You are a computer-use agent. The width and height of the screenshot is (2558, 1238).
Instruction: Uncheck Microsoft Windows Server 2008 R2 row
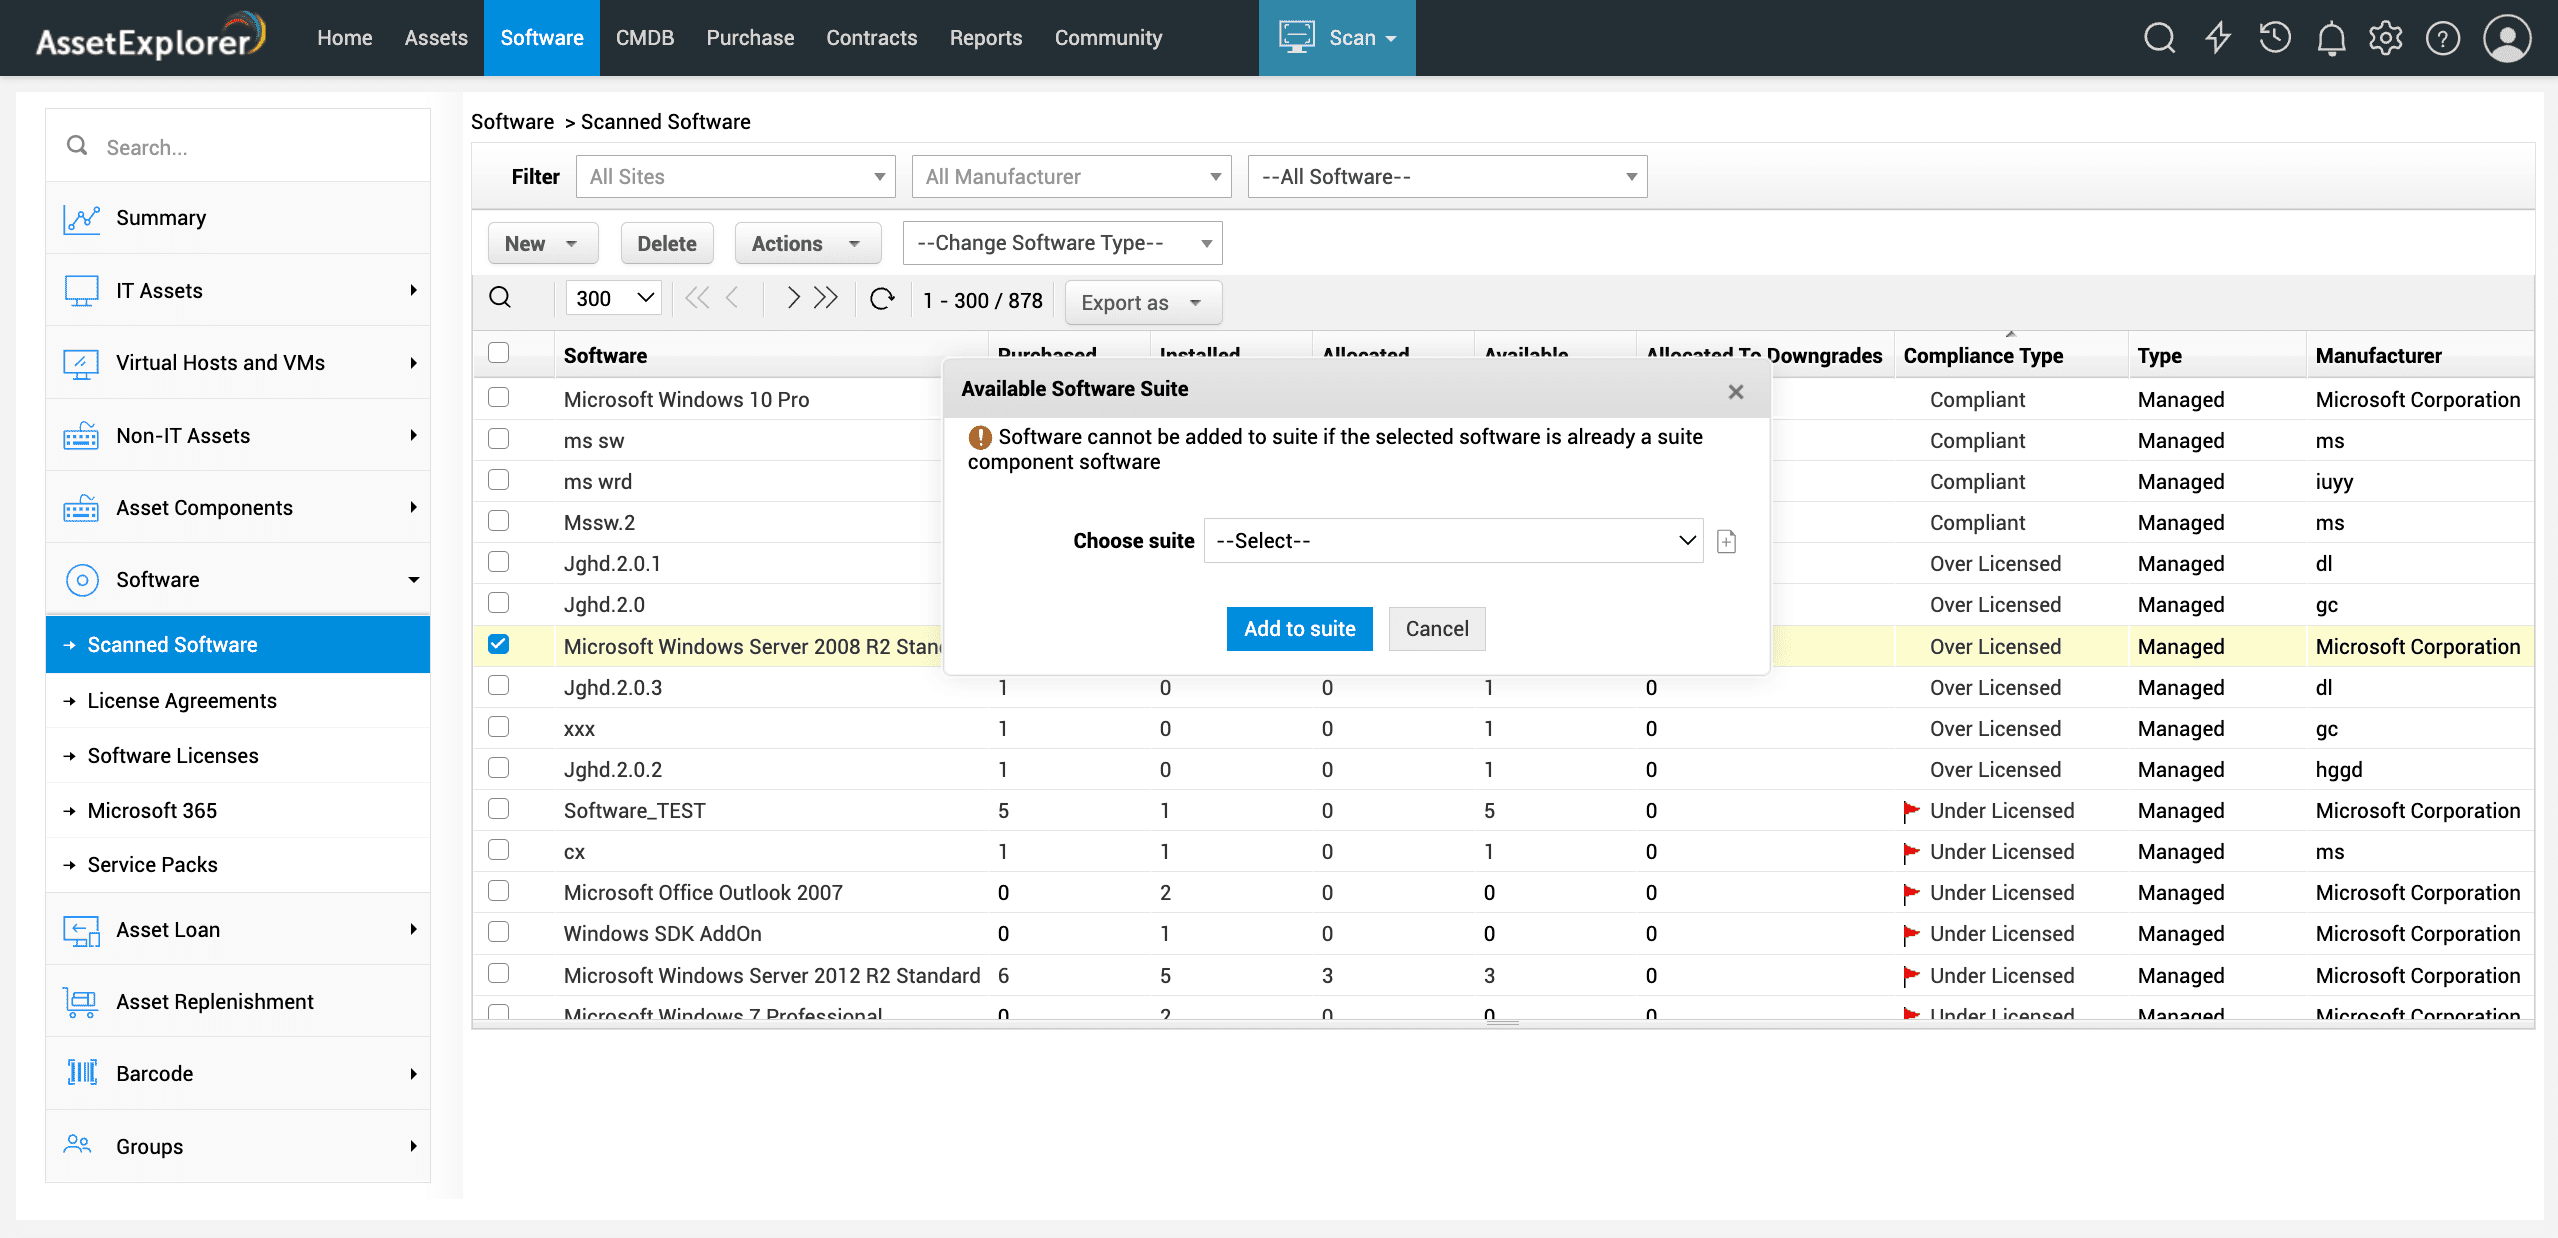(x=498, y=644)
